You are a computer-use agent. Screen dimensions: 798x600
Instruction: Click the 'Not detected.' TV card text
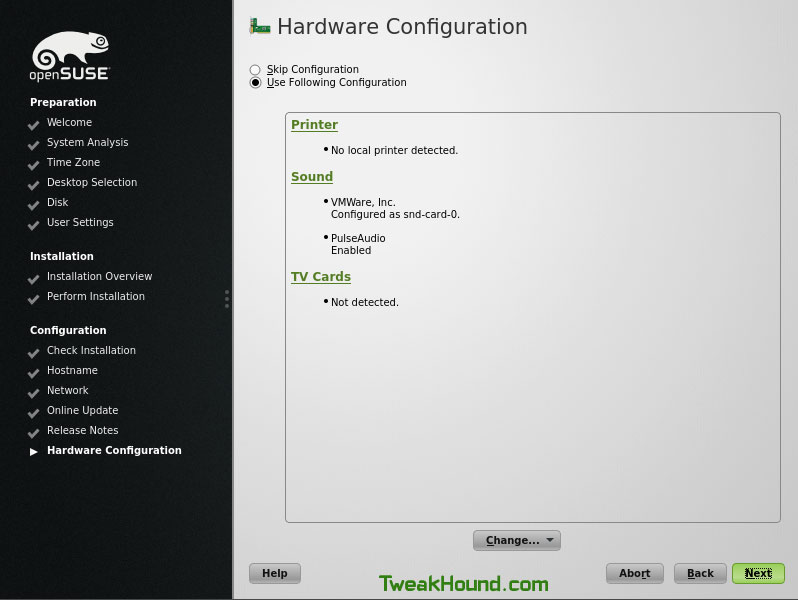tap(365, 302)
